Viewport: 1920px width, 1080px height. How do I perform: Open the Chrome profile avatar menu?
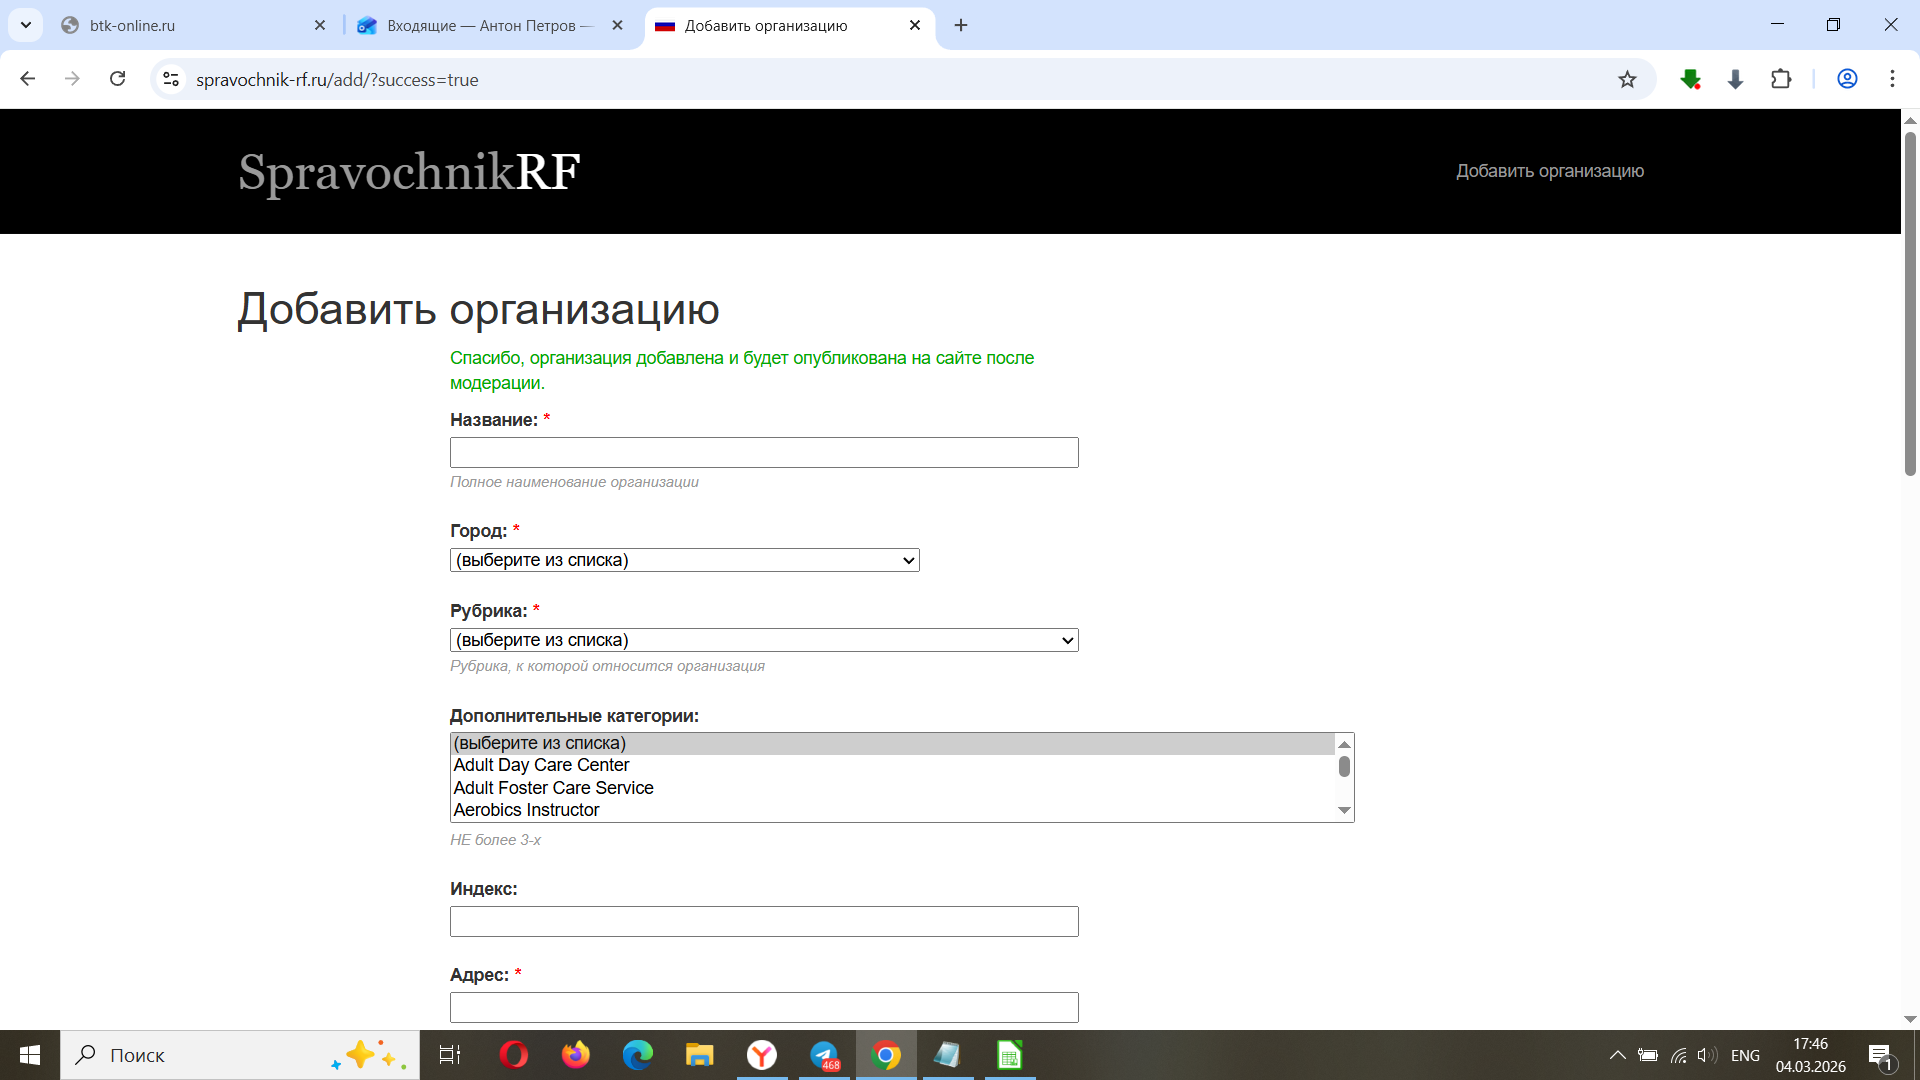1847,79
